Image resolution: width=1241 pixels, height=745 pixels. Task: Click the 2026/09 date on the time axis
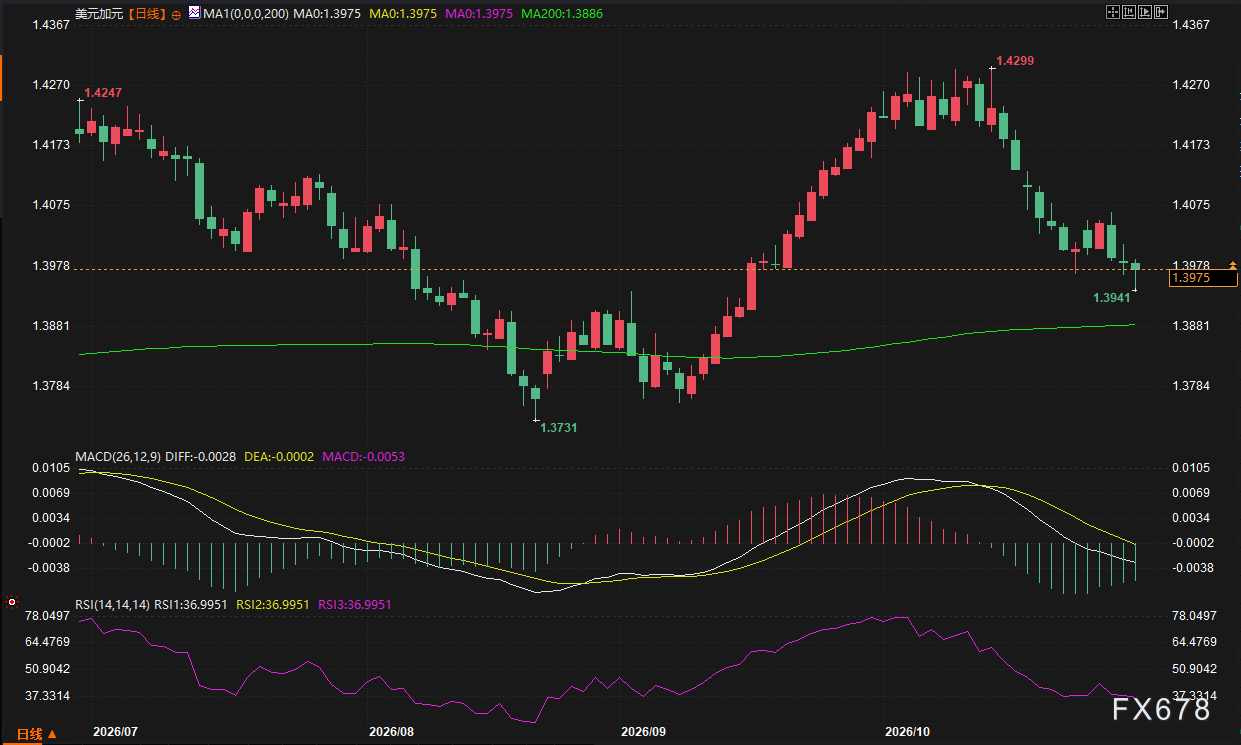(x=642, y=732)
